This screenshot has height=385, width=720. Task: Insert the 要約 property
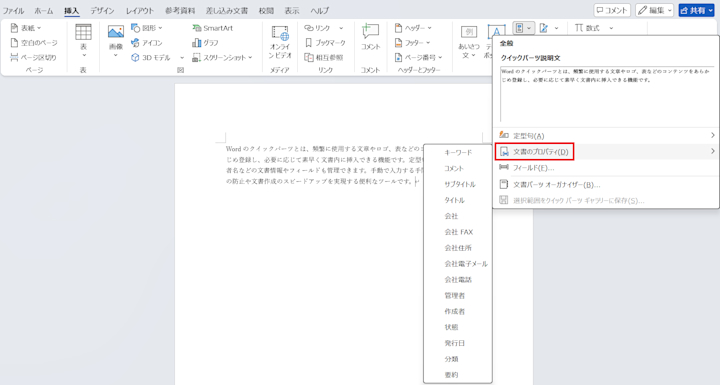point(458,375)
